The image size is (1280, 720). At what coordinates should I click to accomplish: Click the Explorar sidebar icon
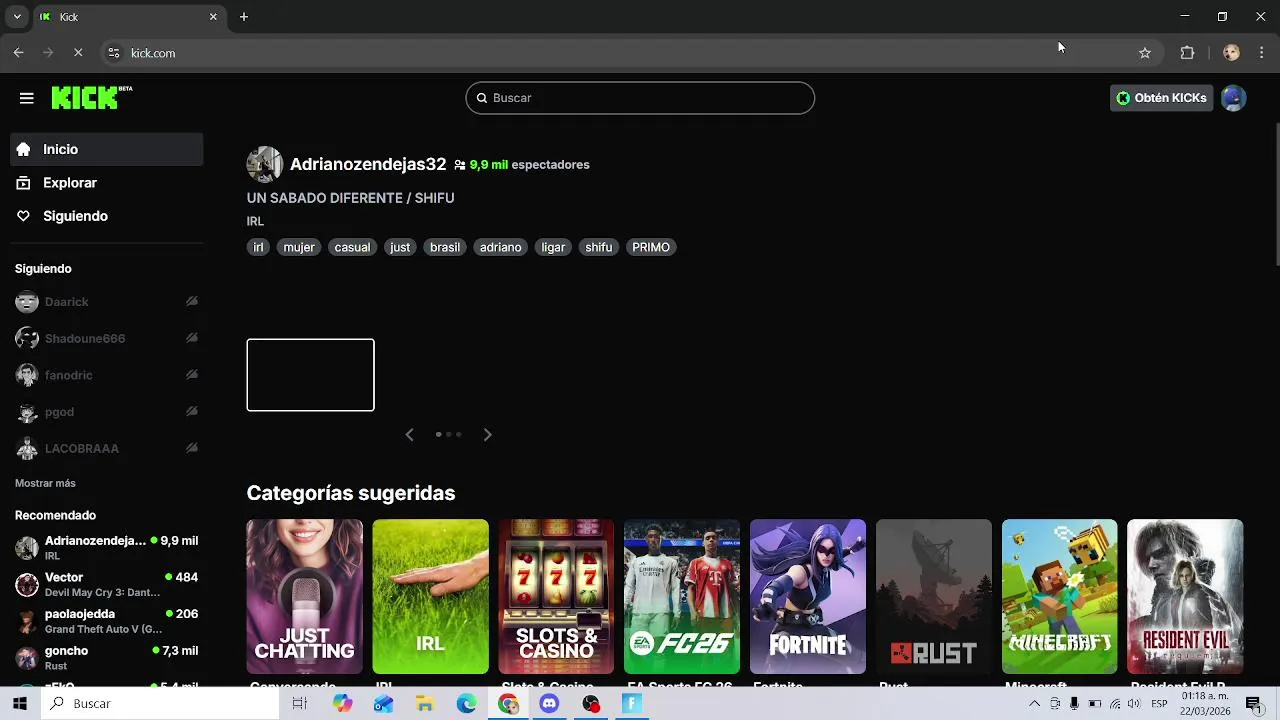click(x=24, y=183)
